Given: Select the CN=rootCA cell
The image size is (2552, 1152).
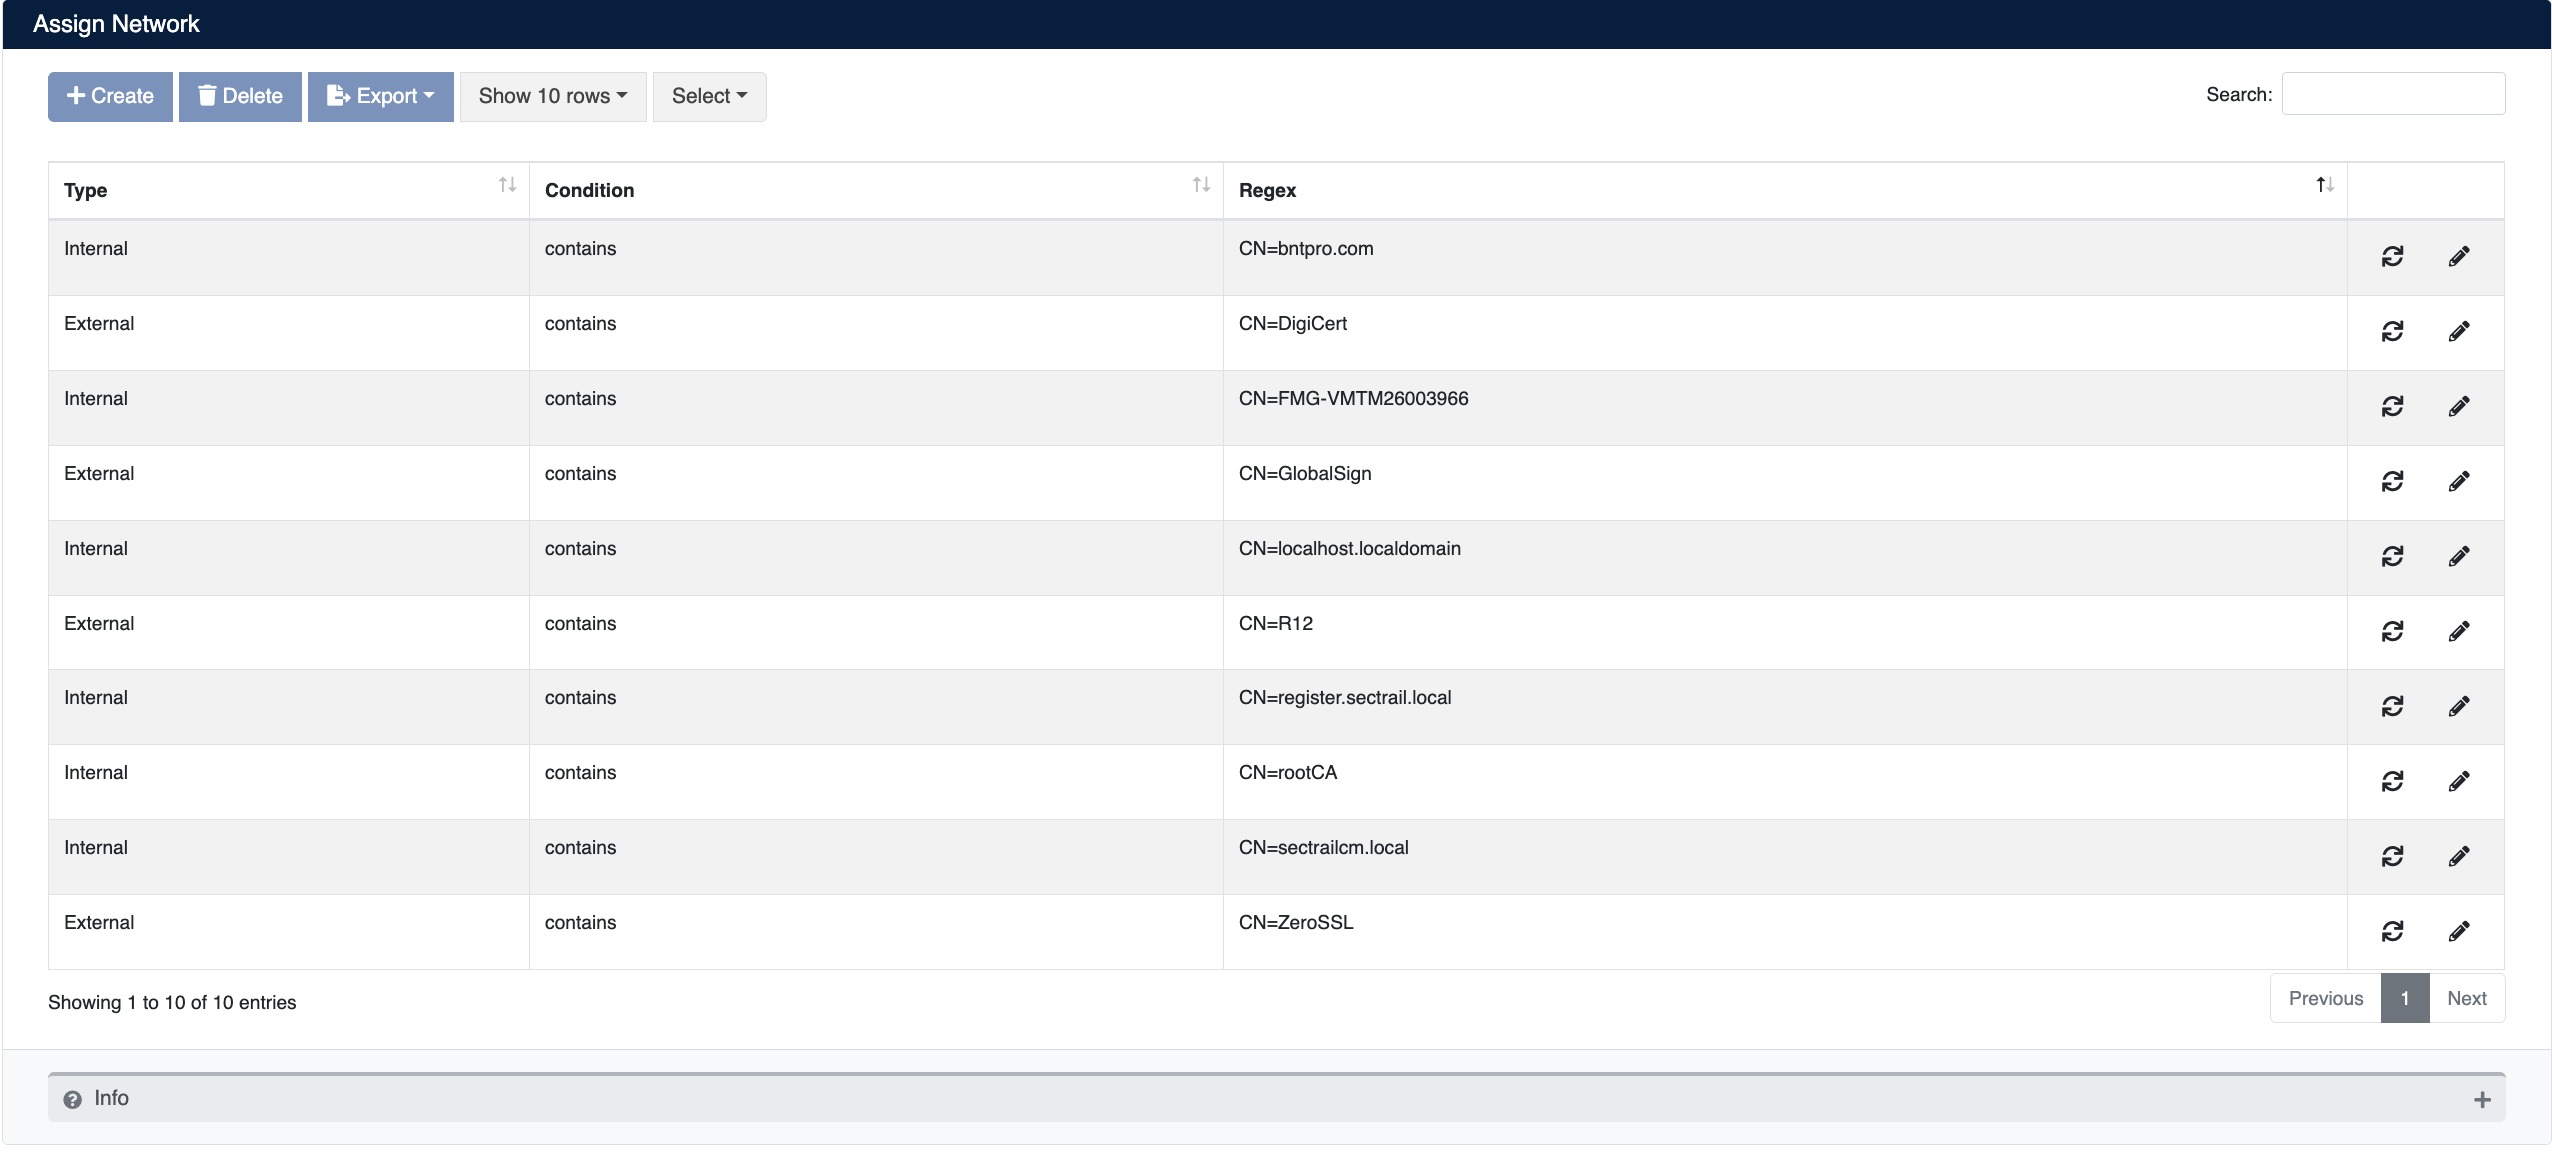Looking at the screenshot, I should 1785,782.
